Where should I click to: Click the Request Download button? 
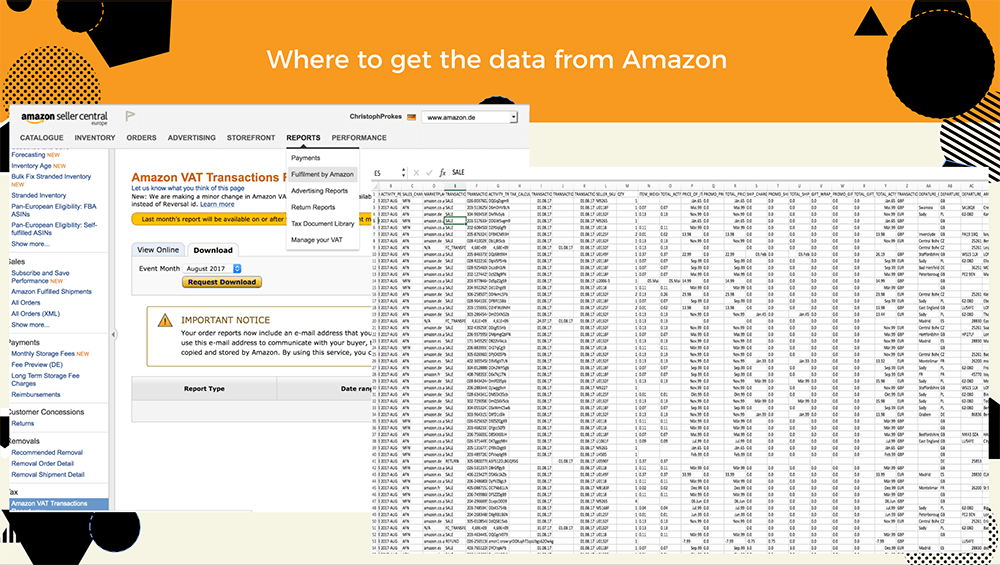221,282
